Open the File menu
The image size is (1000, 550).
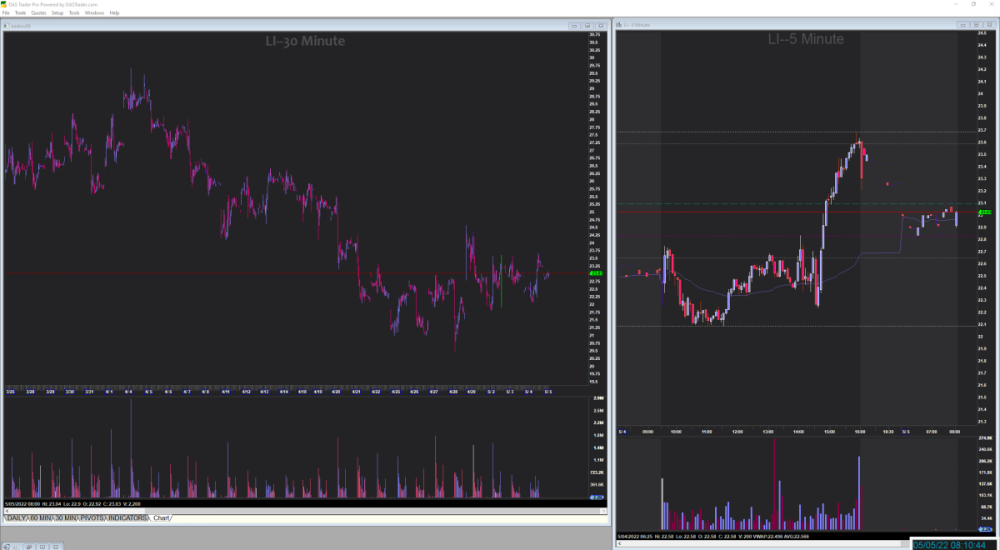tap(6, 13)
